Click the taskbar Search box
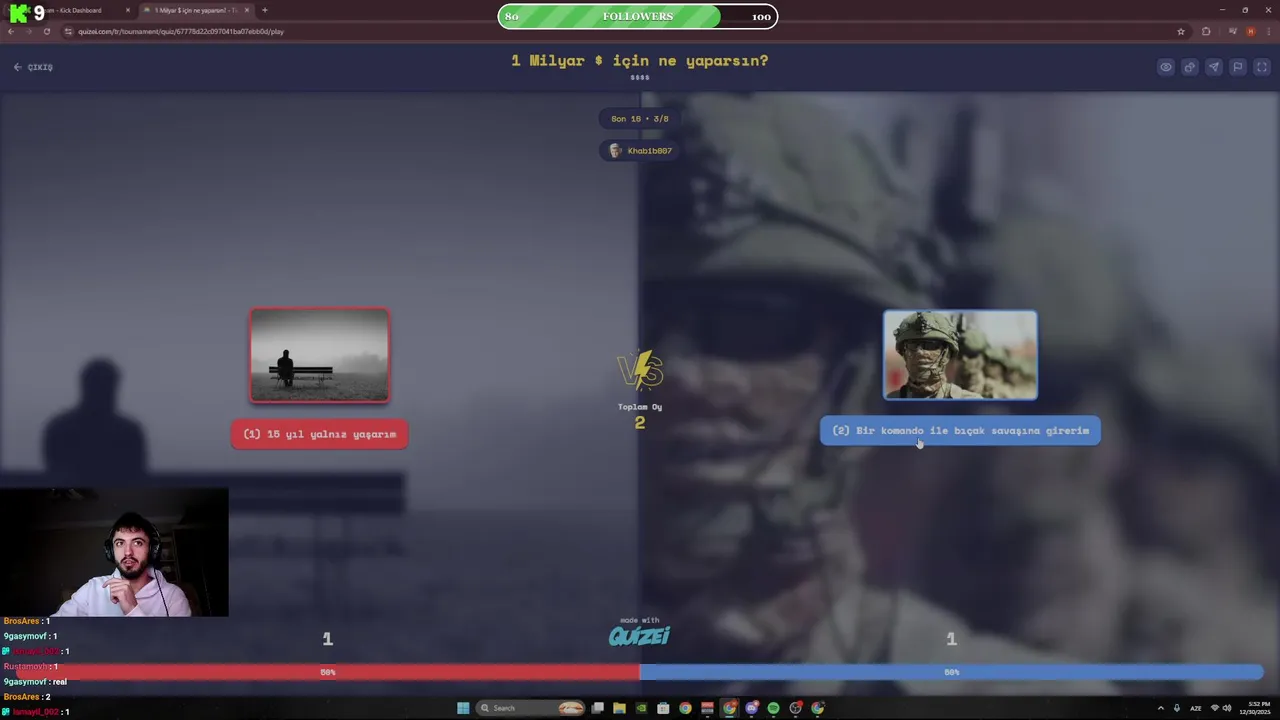1280x720 pixels. point(531,708)
